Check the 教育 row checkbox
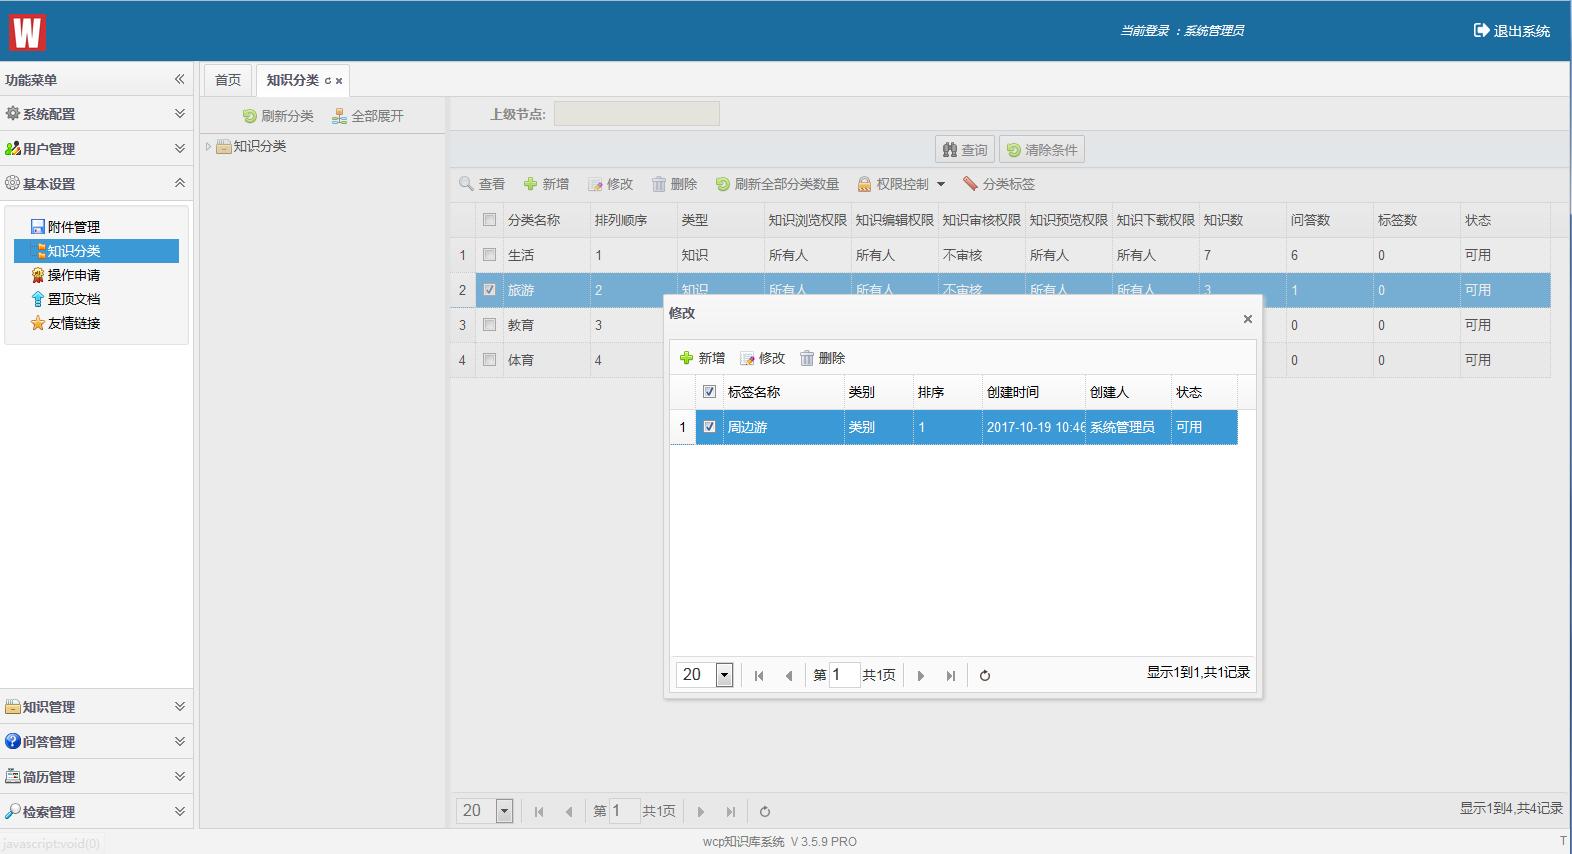 pyautogui.click(x=489, y=325)
